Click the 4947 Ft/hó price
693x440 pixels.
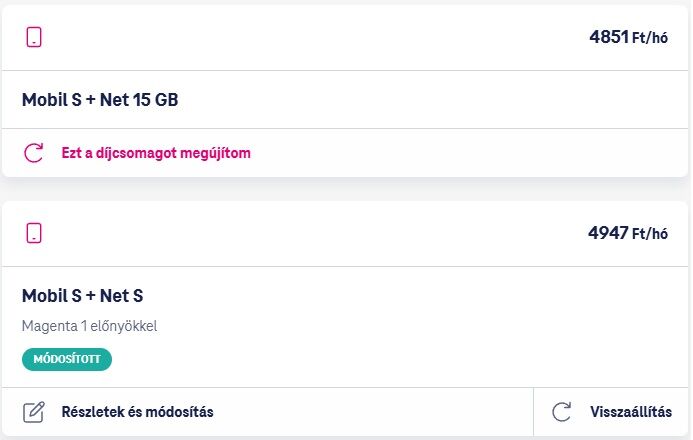[x=628, y=233]
